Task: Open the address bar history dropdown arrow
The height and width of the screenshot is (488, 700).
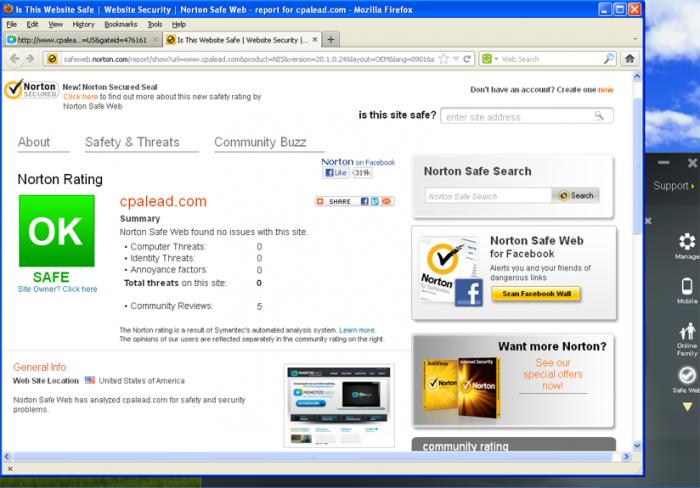Action: click(456, 58)
